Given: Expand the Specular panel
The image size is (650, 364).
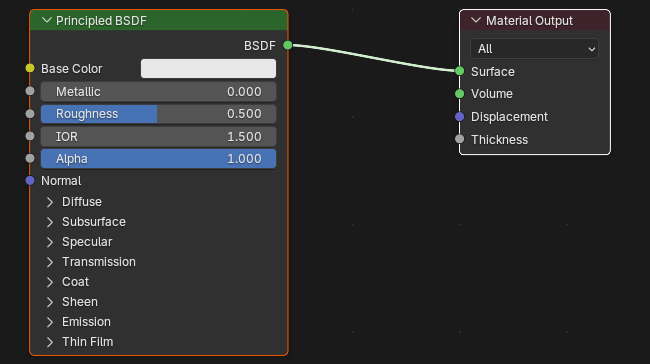Looking at the screenshot, I should point(50,242).
